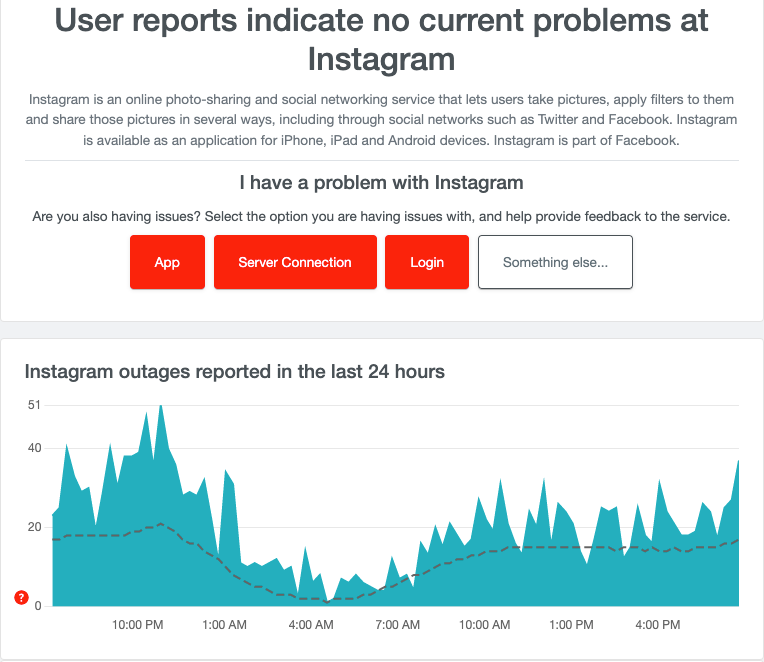The height and width of the screenshot is (662, 764).
Task: Click the 1:00 PM axis label
Action: tap(571, 624)
